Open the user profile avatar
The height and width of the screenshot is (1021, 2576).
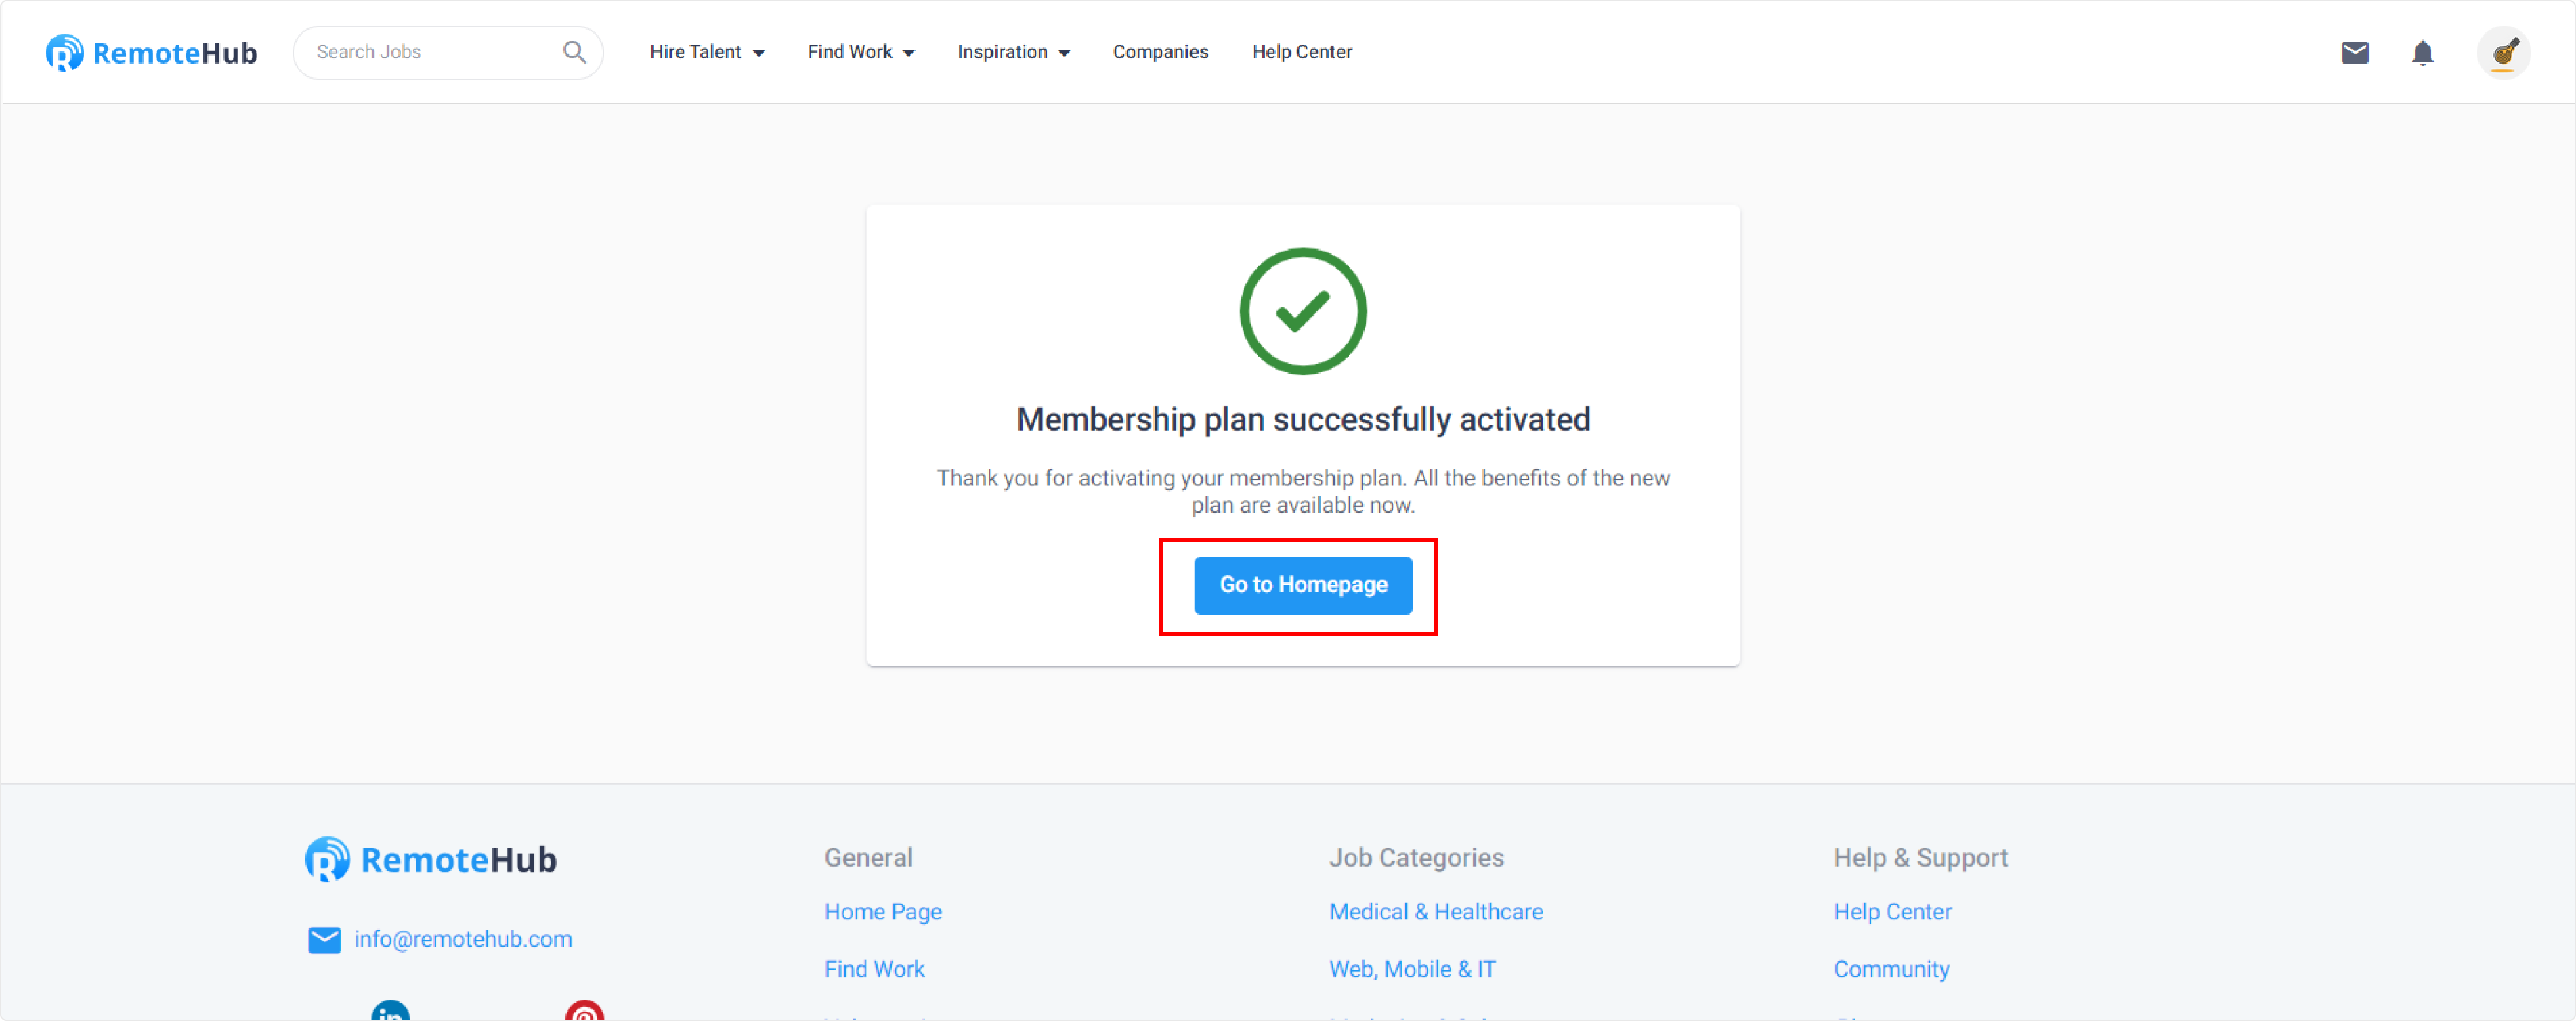tap(2503, 52)
